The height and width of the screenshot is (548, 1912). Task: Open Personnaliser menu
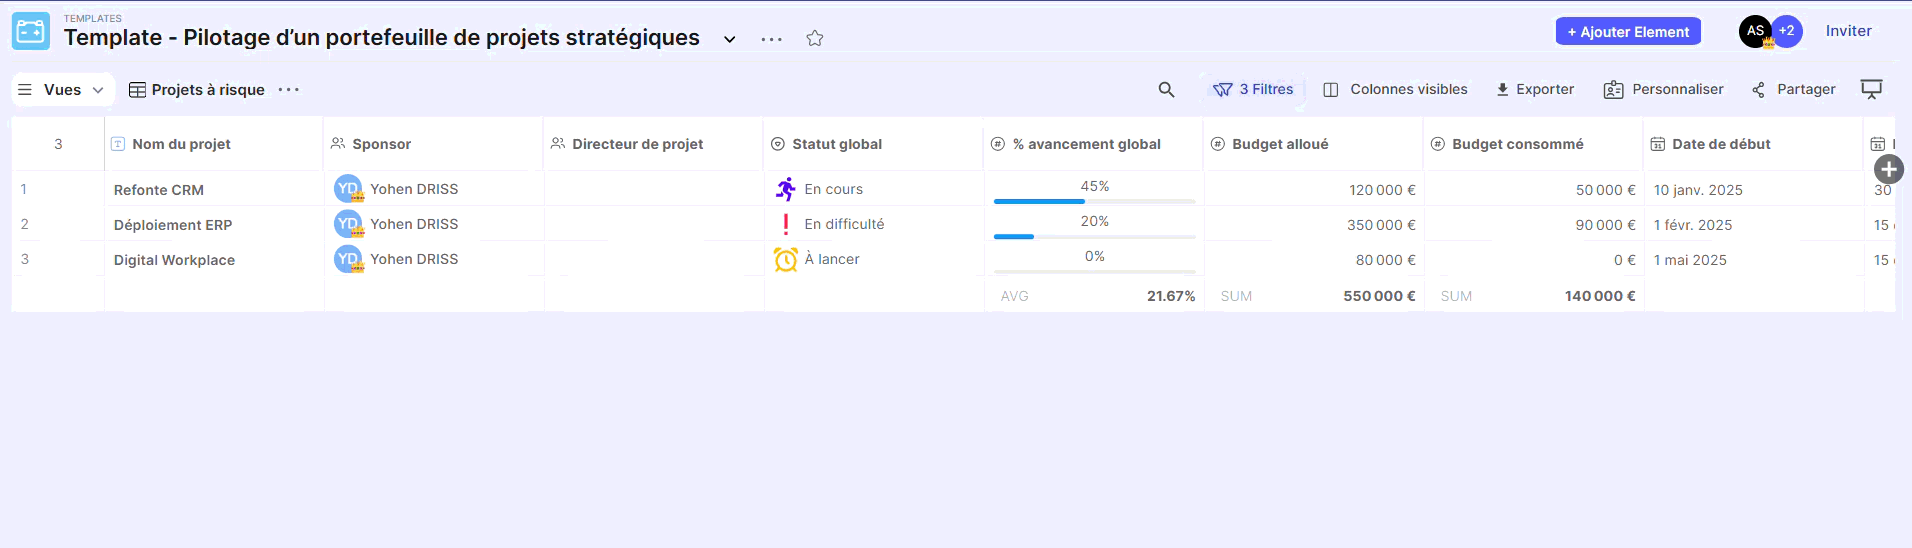pos(1664,90)
